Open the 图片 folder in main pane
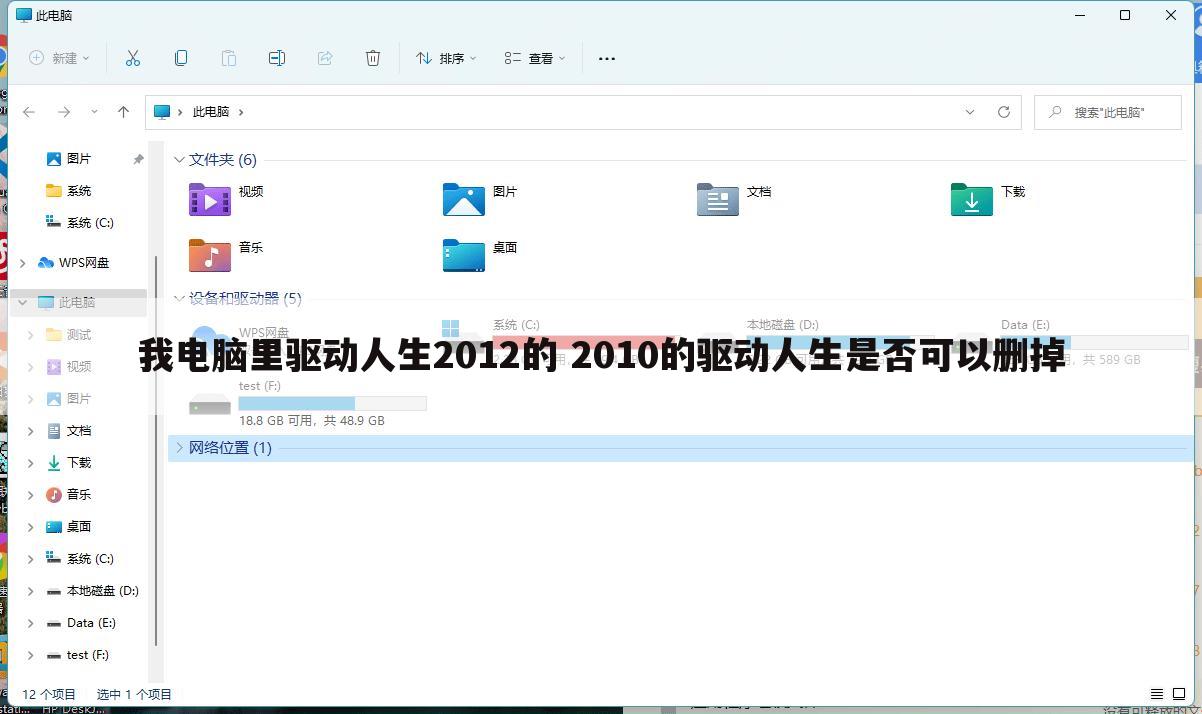 click(x=464, y=200)
